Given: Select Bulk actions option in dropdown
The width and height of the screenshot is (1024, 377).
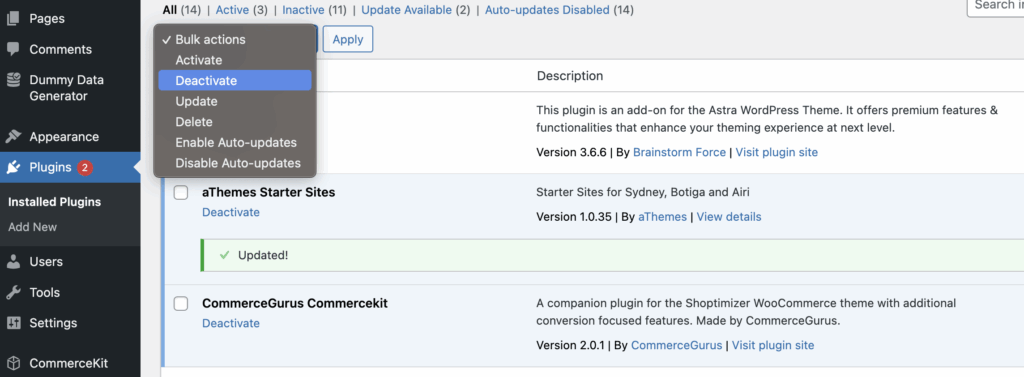Looking at the screenshot, I should click(x=235, y=39).
